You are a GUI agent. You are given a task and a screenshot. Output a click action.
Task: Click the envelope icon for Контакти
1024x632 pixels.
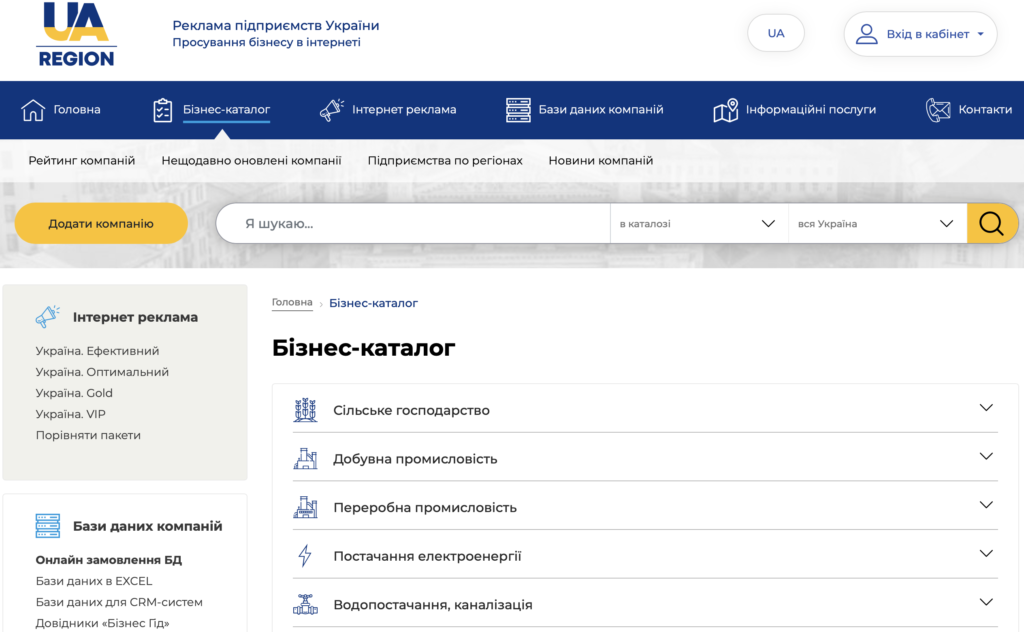point(938,110)
